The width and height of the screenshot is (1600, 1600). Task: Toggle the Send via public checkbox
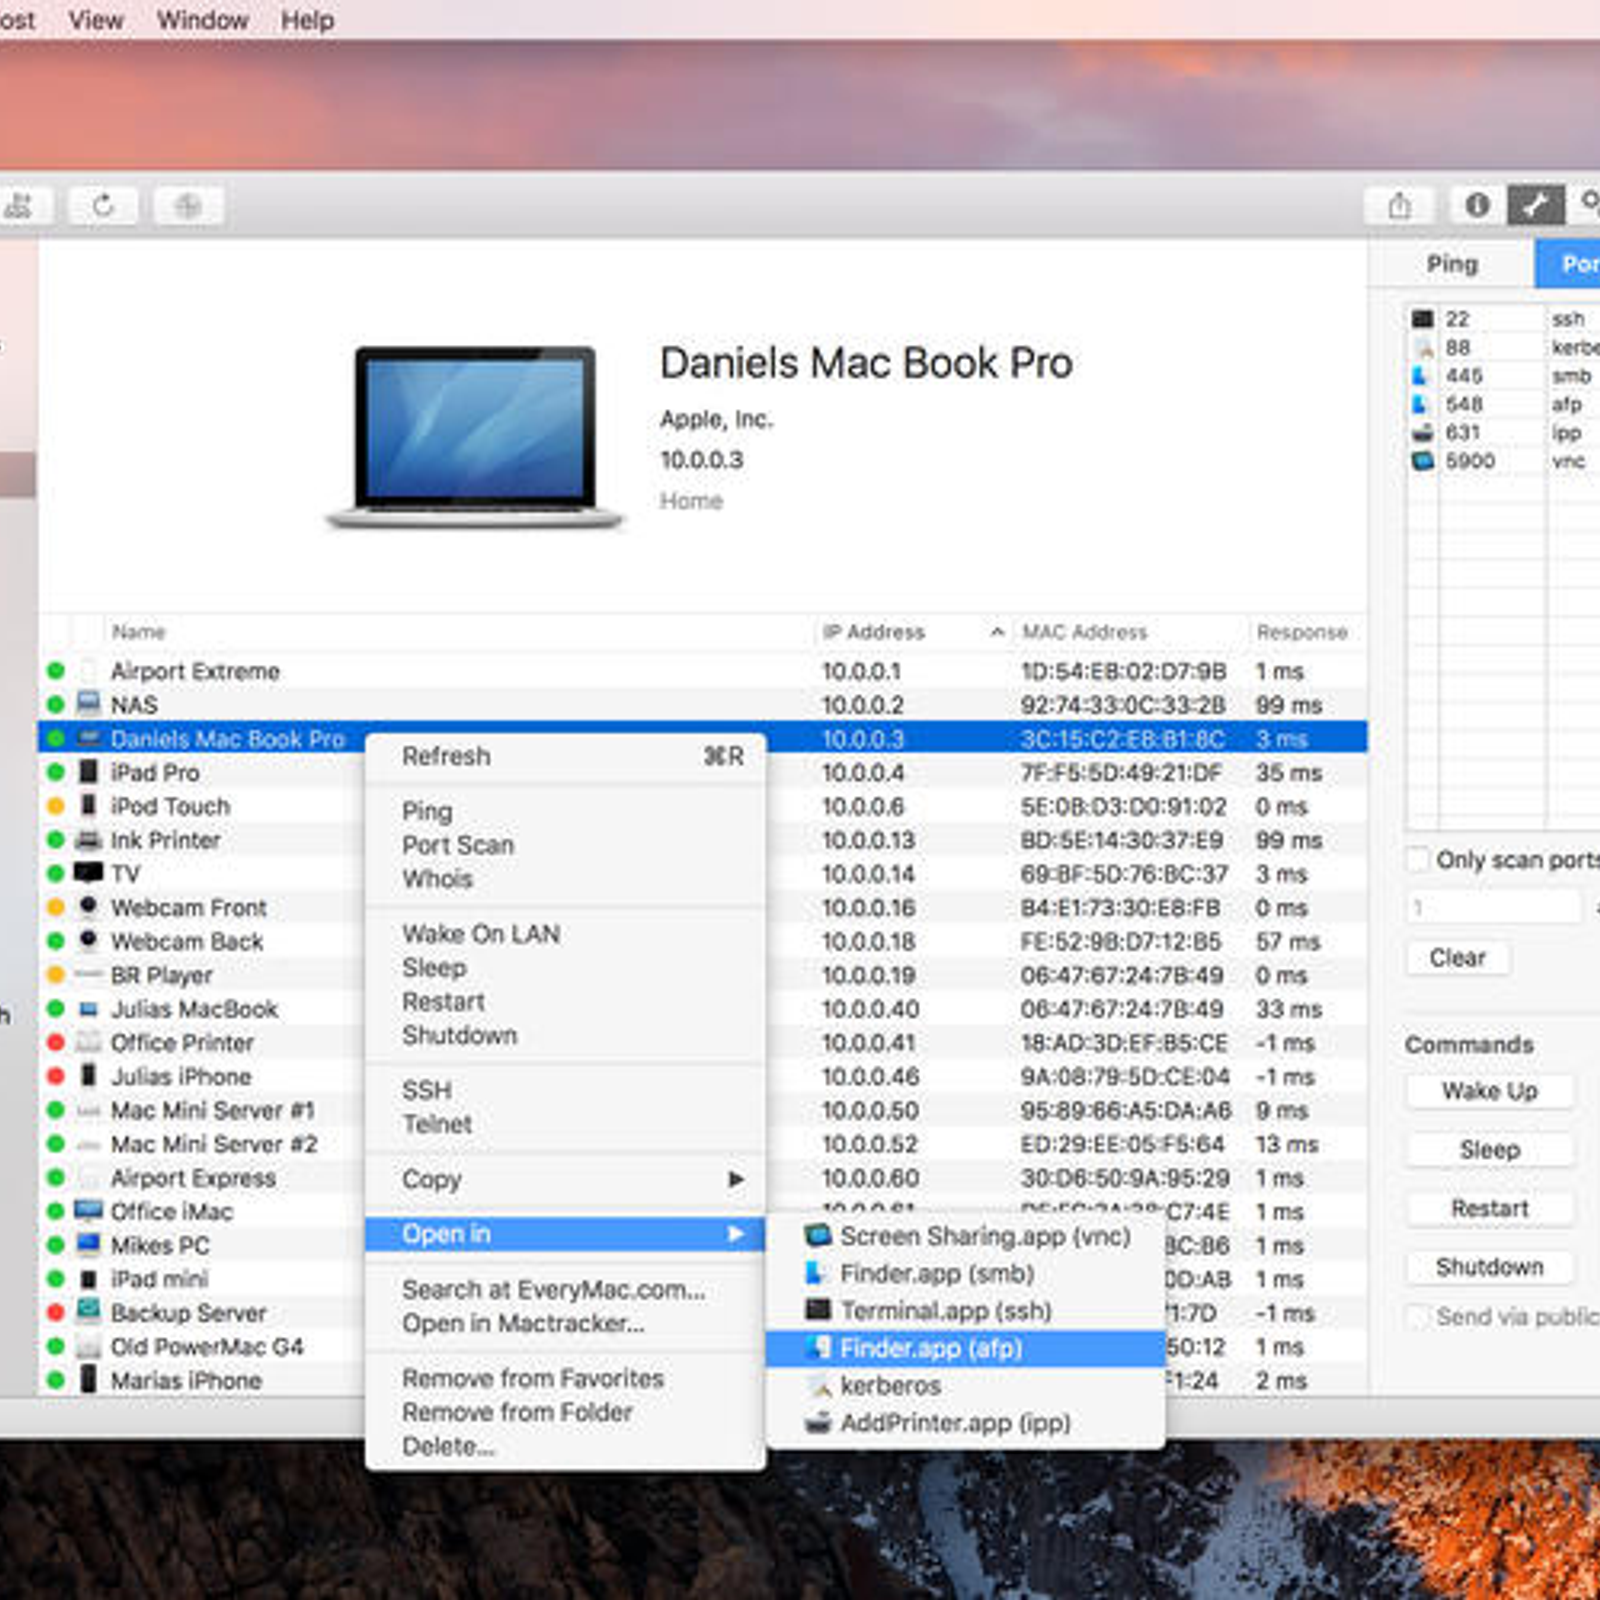tap(1417, 1316)
